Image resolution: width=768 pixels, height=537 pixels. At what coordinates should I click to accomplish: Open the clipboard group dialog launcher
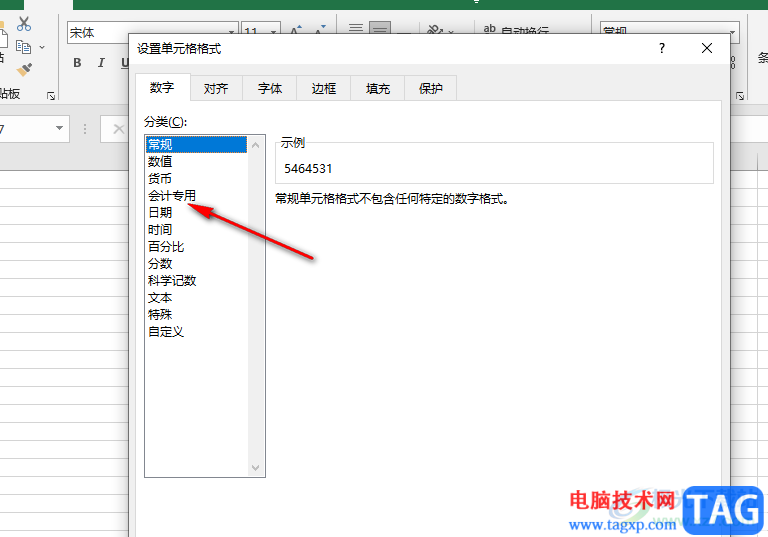click(x=51, y=96)
